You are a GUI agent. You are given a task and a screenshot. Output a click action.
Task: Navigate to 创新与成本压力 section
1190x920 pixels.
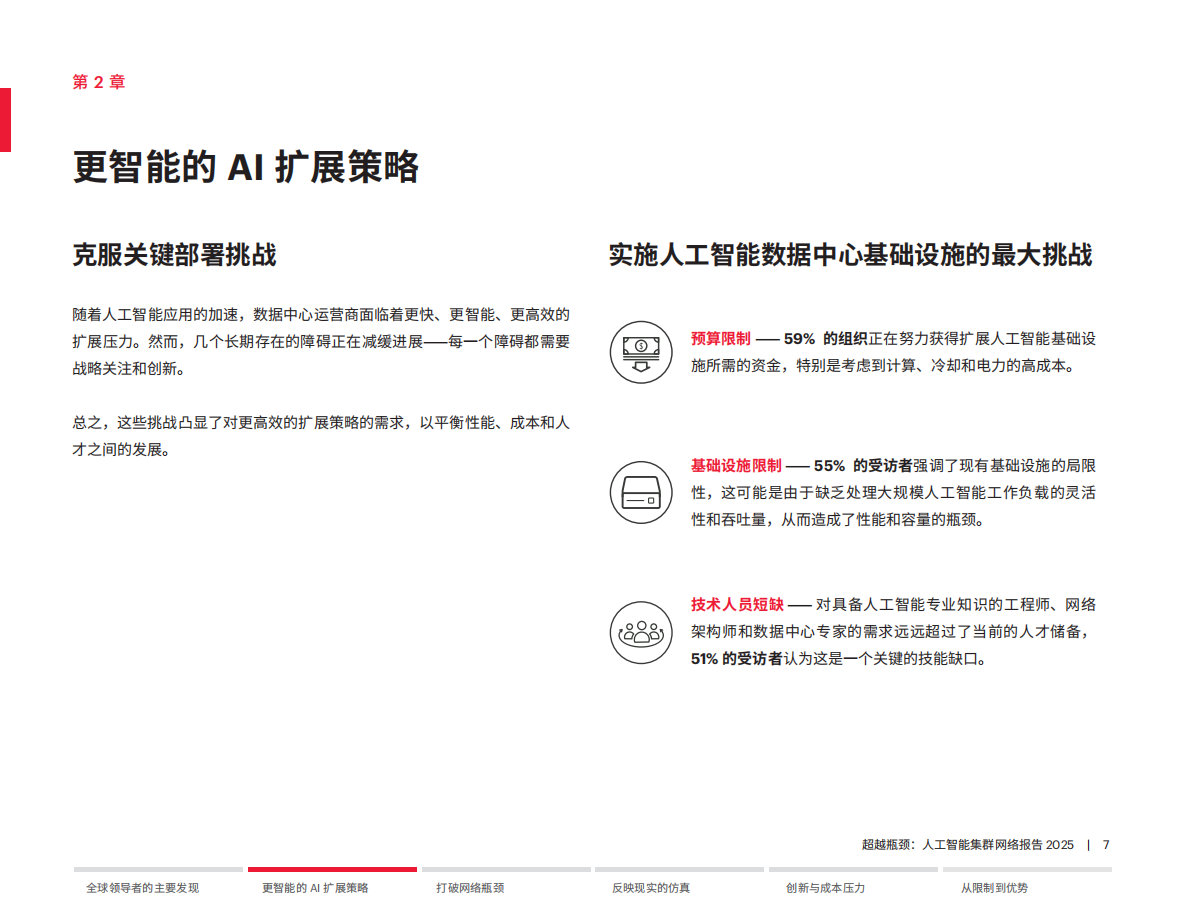823,887
